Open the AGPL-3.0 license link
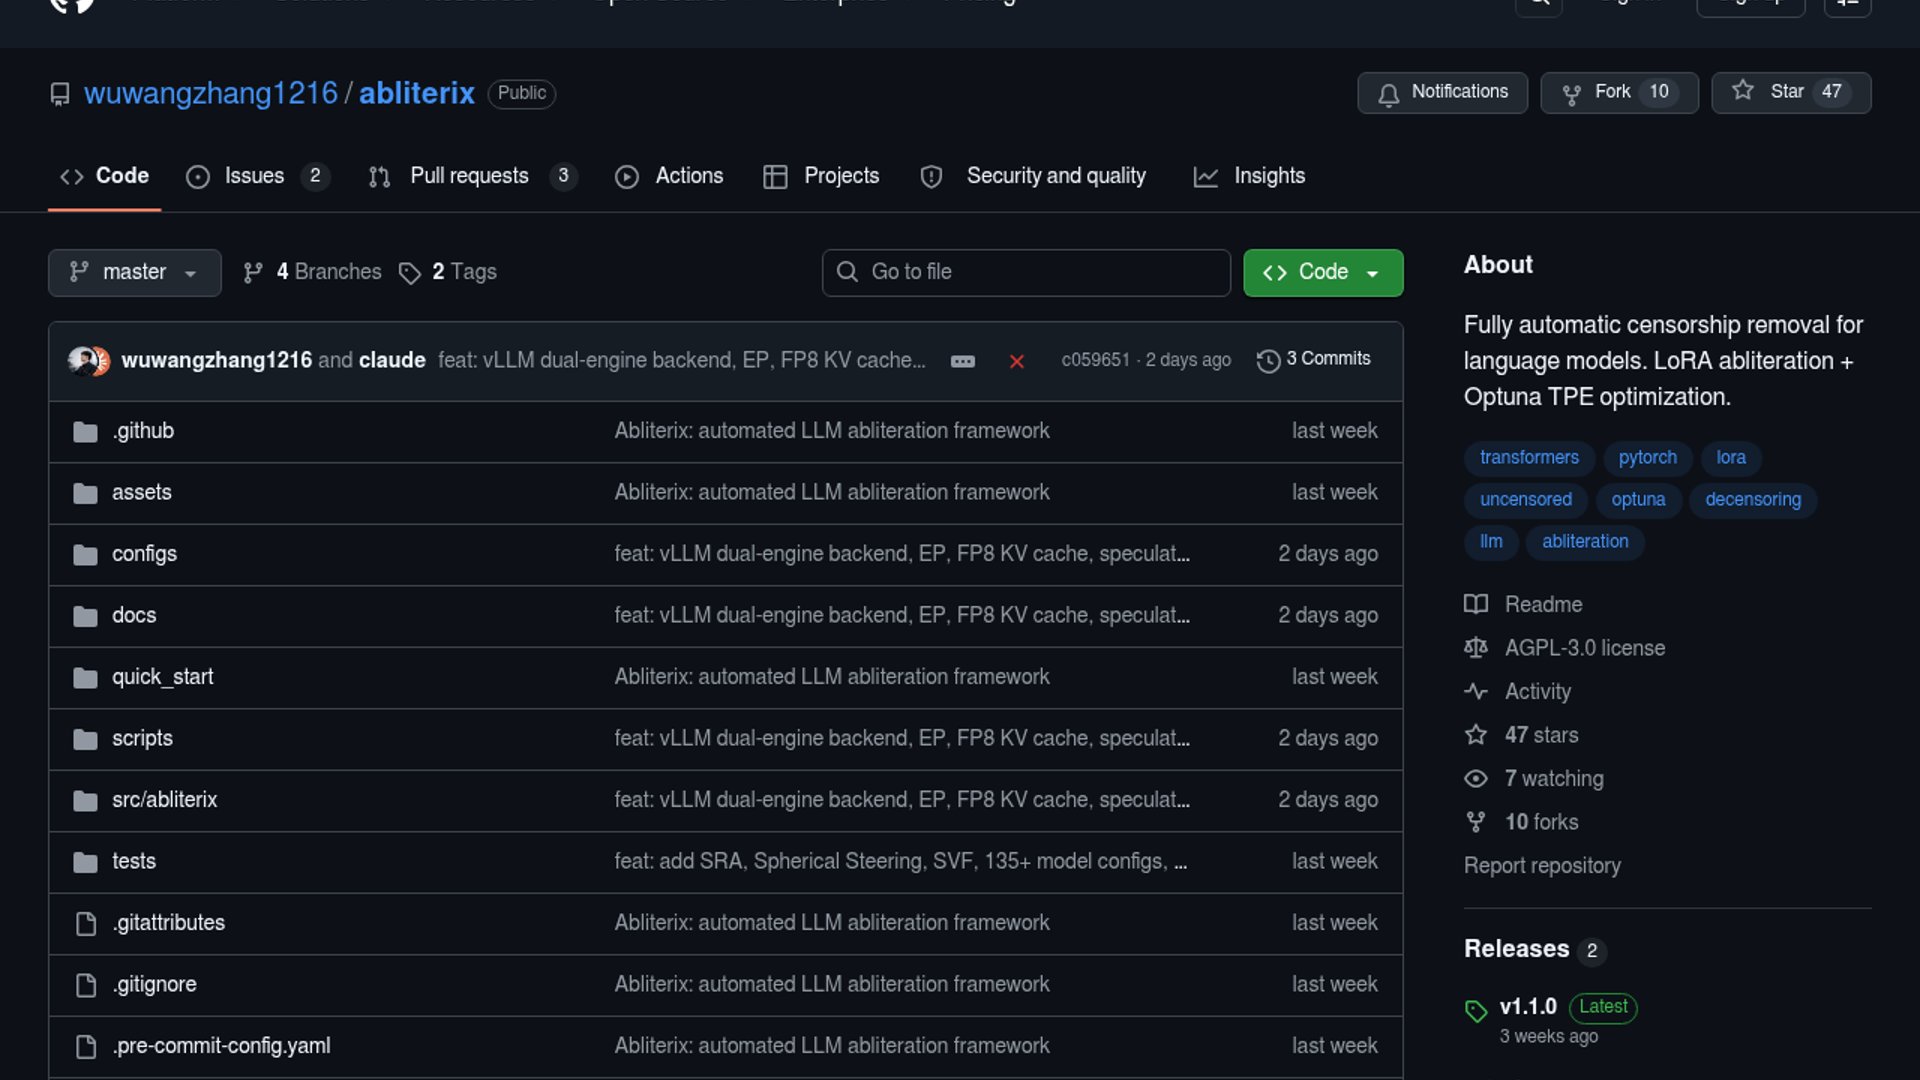1920x1080 pixels. (1584, 648)
